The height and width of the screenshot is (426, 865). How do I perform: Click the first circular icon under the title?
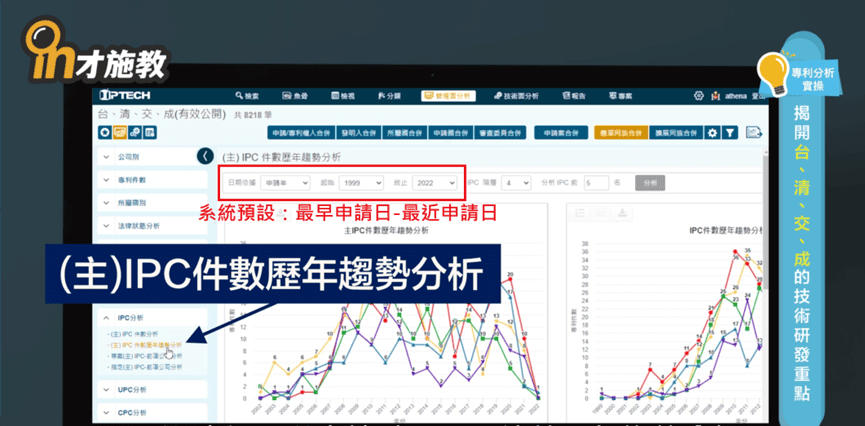click(x=103, y=132)
